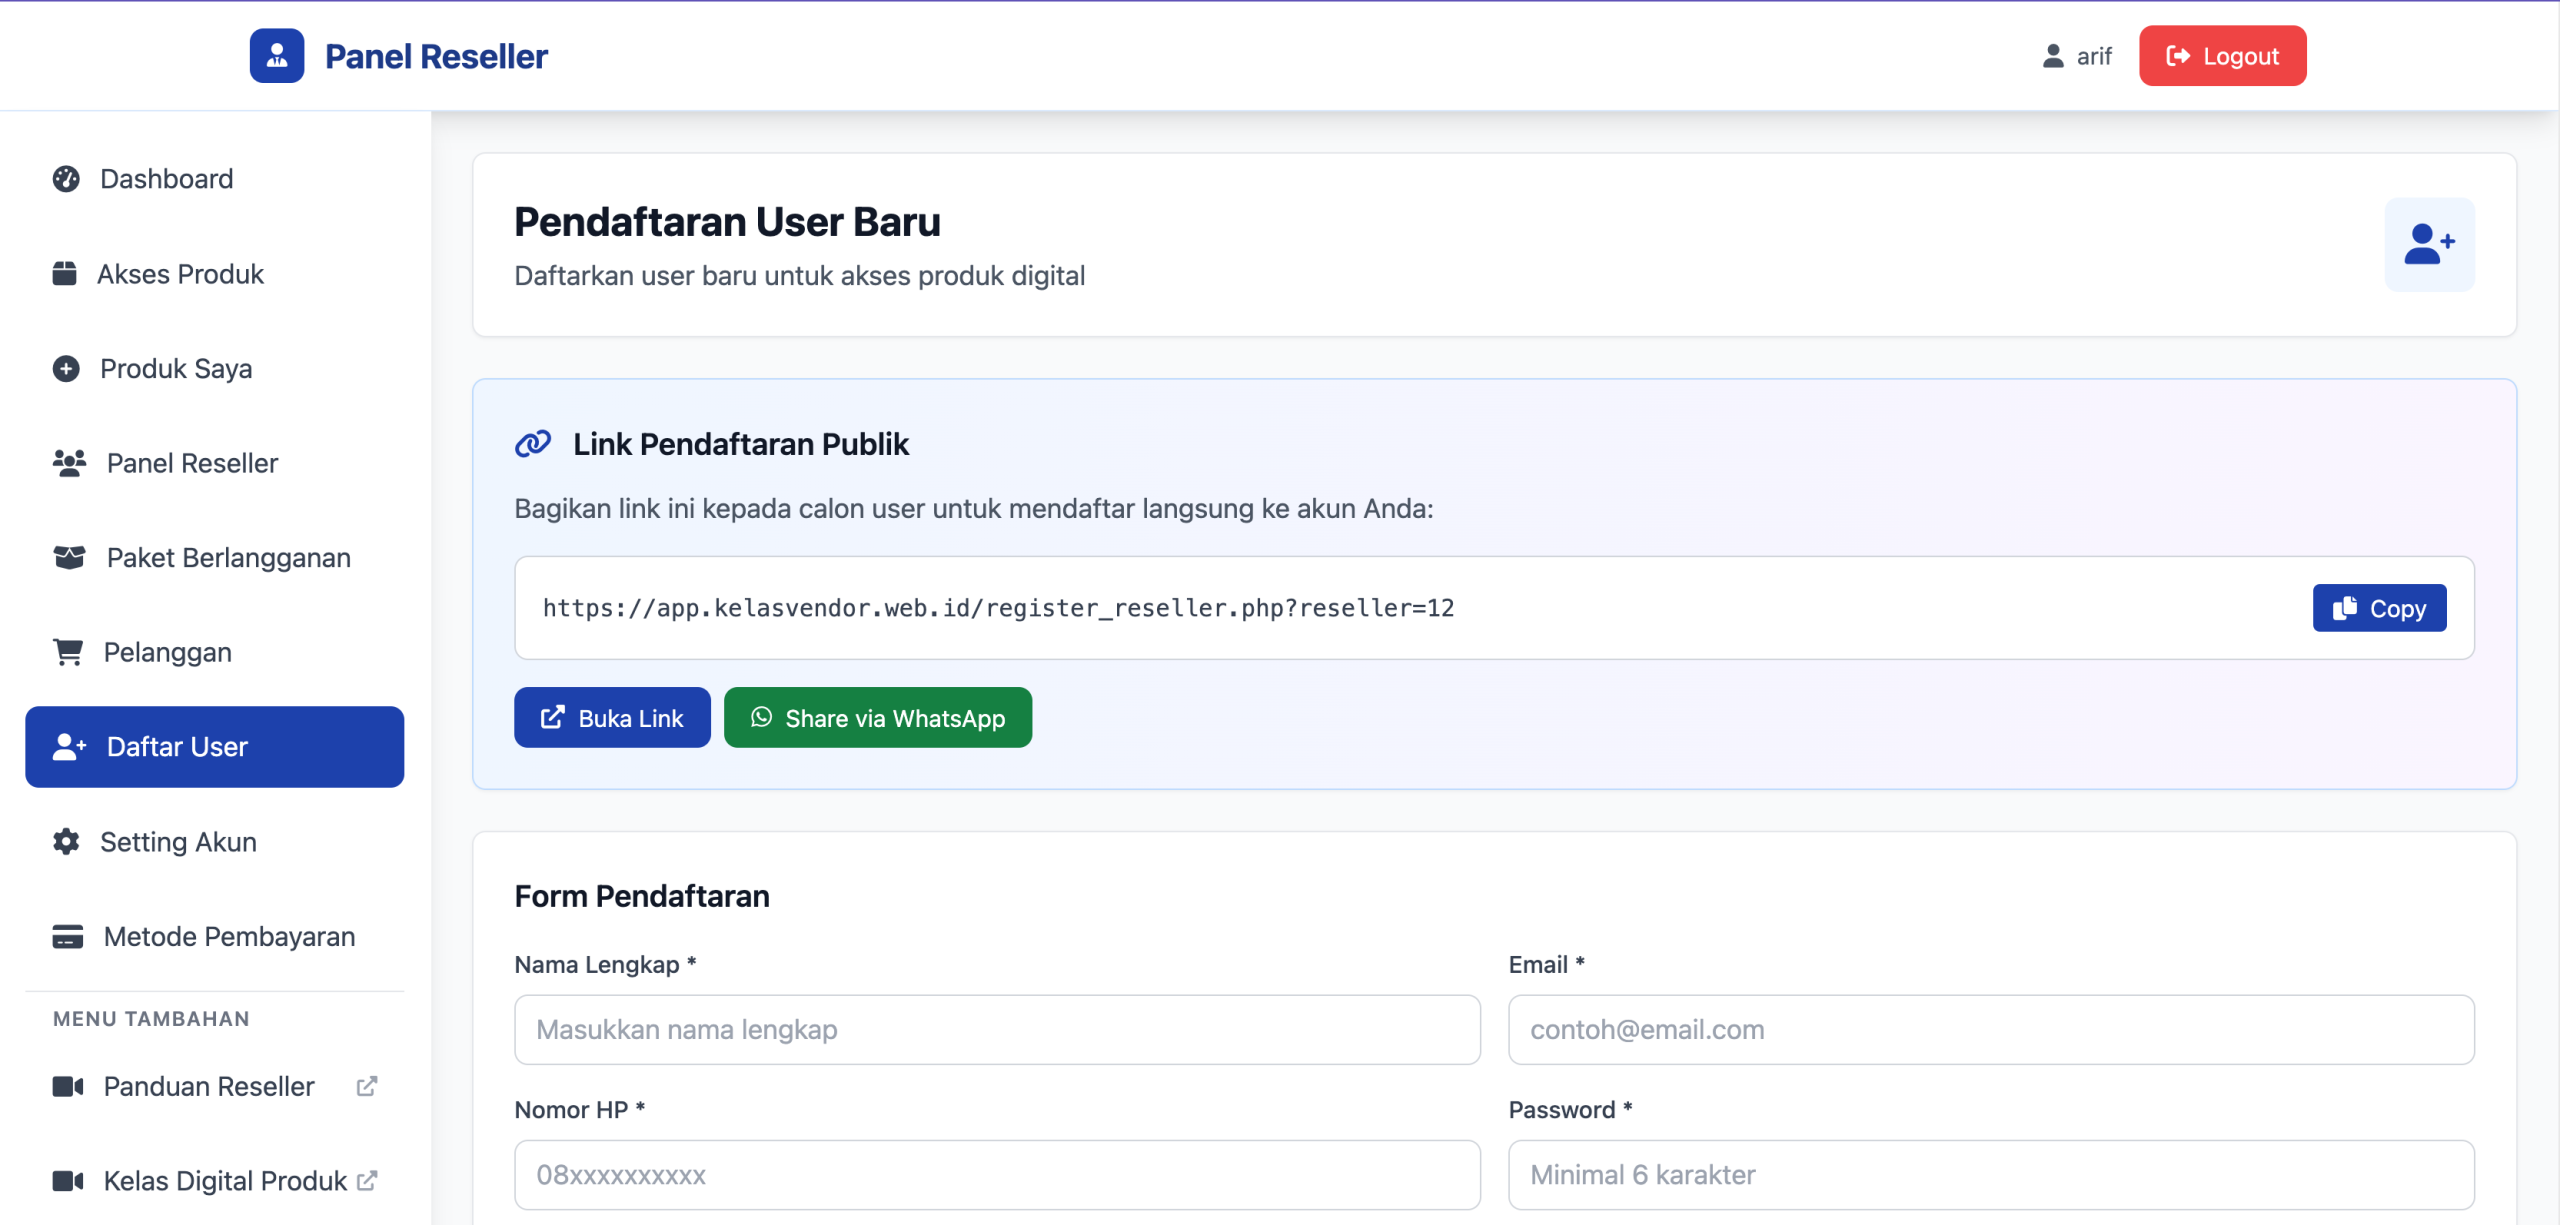Click the Pelanggan shopping cart icon
Viewport: 2560px width, 1225px height.
pyautogui.click(x=68, y=652)
